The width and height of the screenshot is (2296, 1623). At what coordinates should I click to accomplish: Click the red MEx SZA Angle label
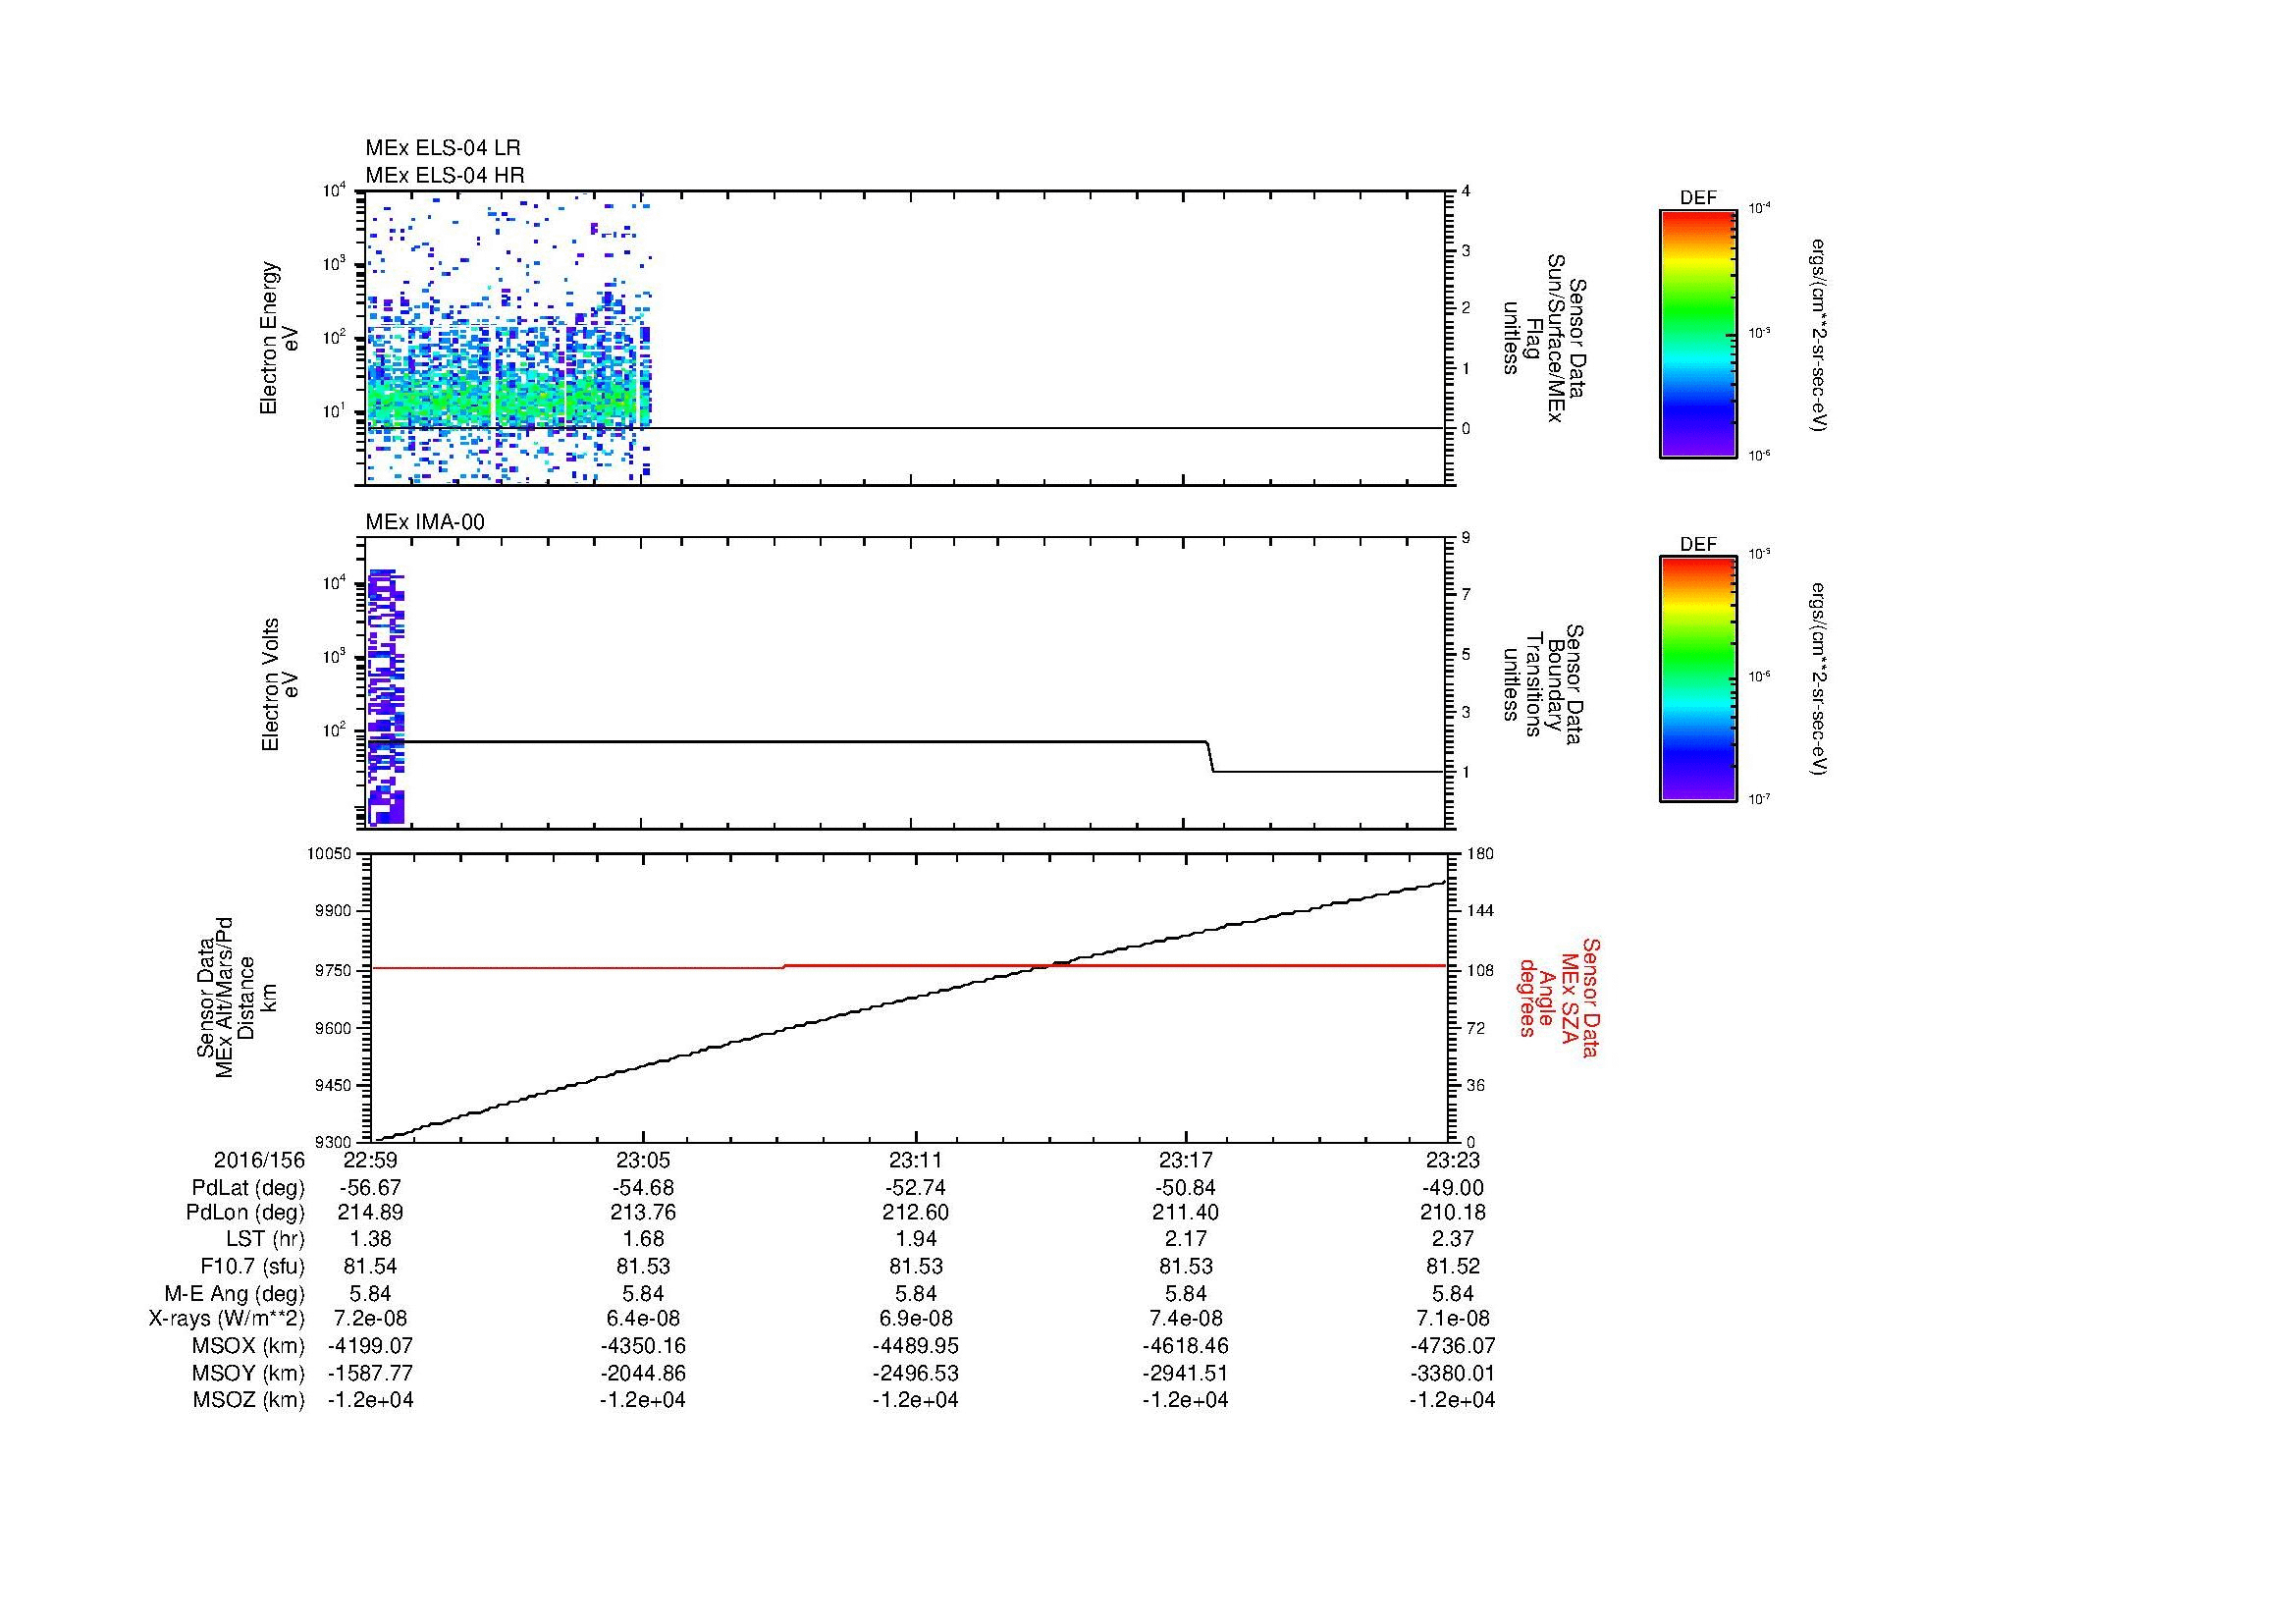[1558, 997]
